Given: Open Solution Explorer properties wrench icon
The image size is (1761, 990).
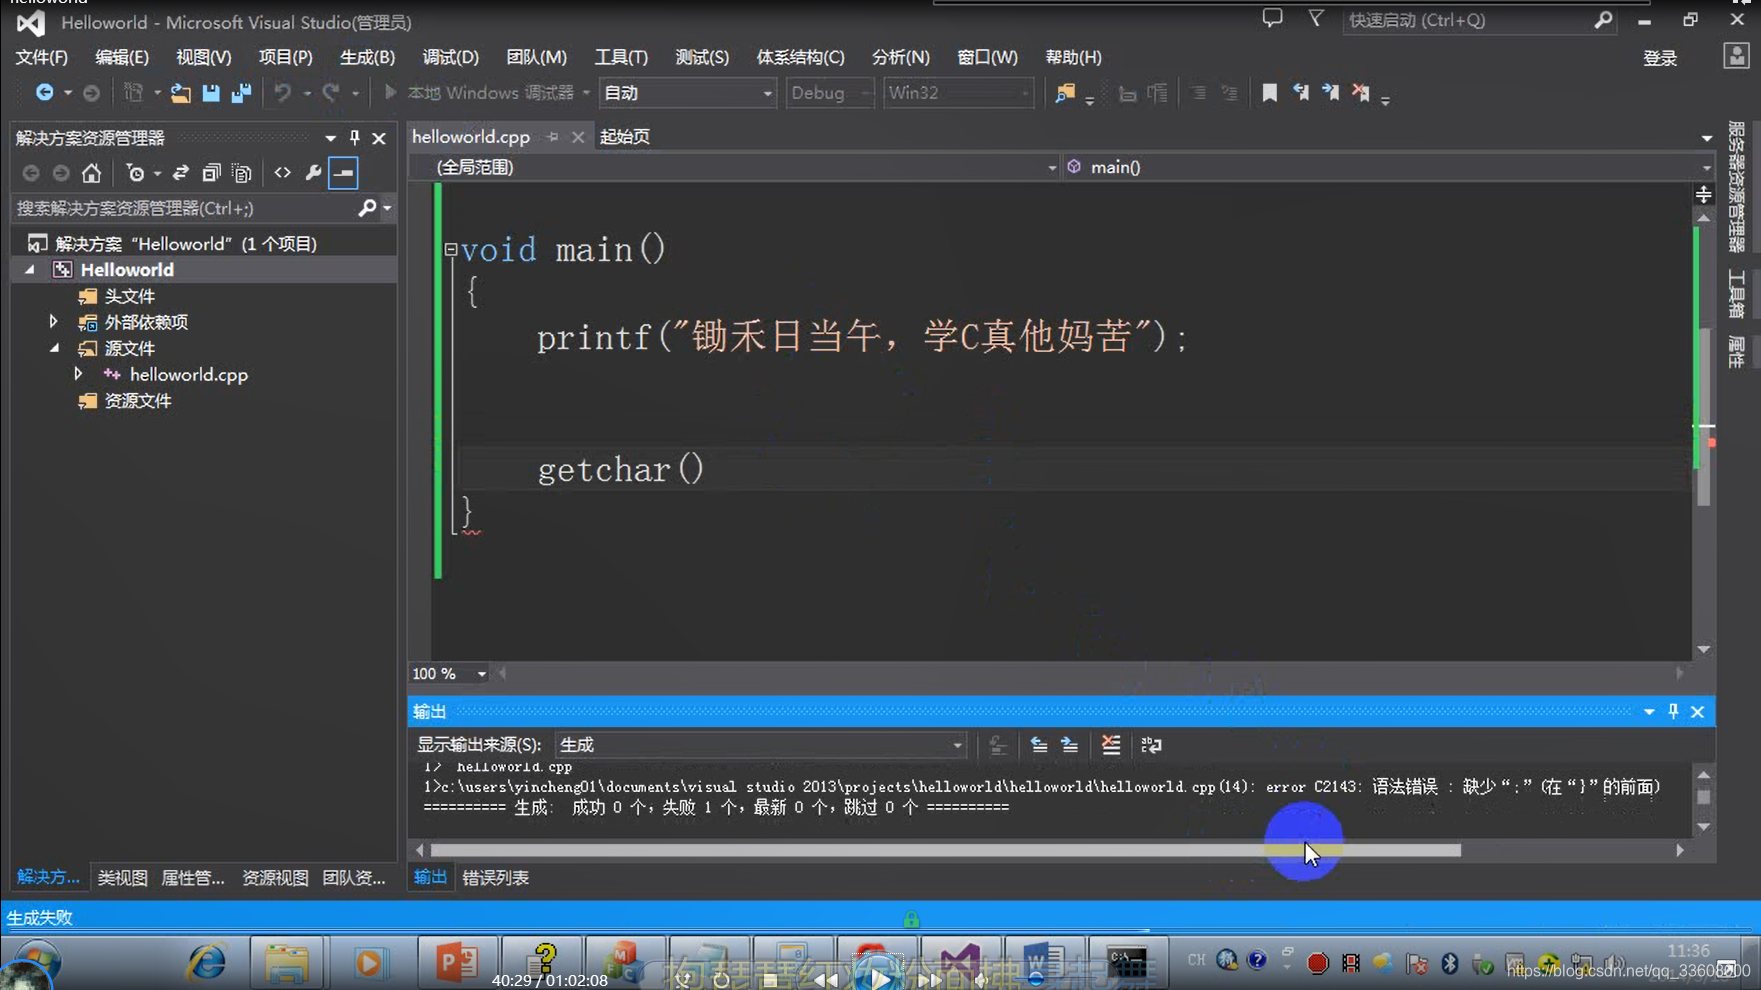Looking at the screenshot, I should (313, 172).
